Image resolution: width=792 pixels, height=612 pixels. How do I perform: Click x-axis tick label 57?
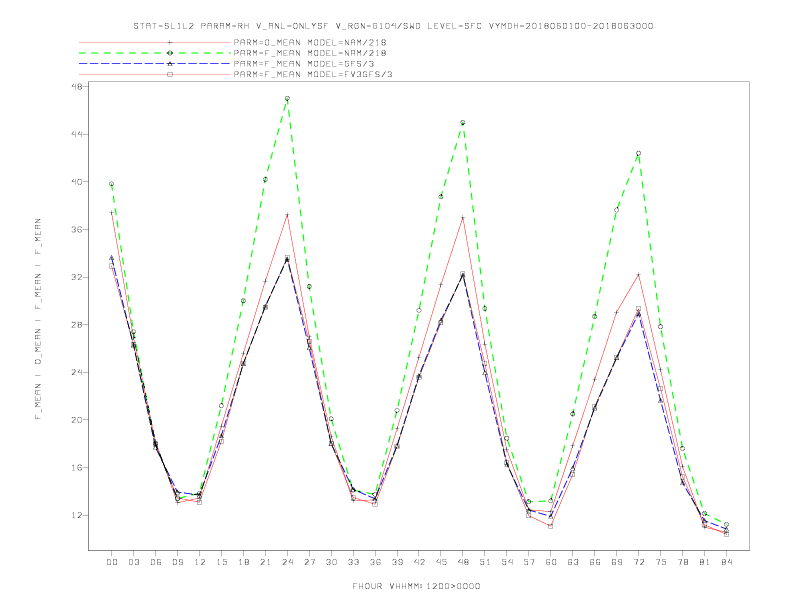(x=529, y=562)
